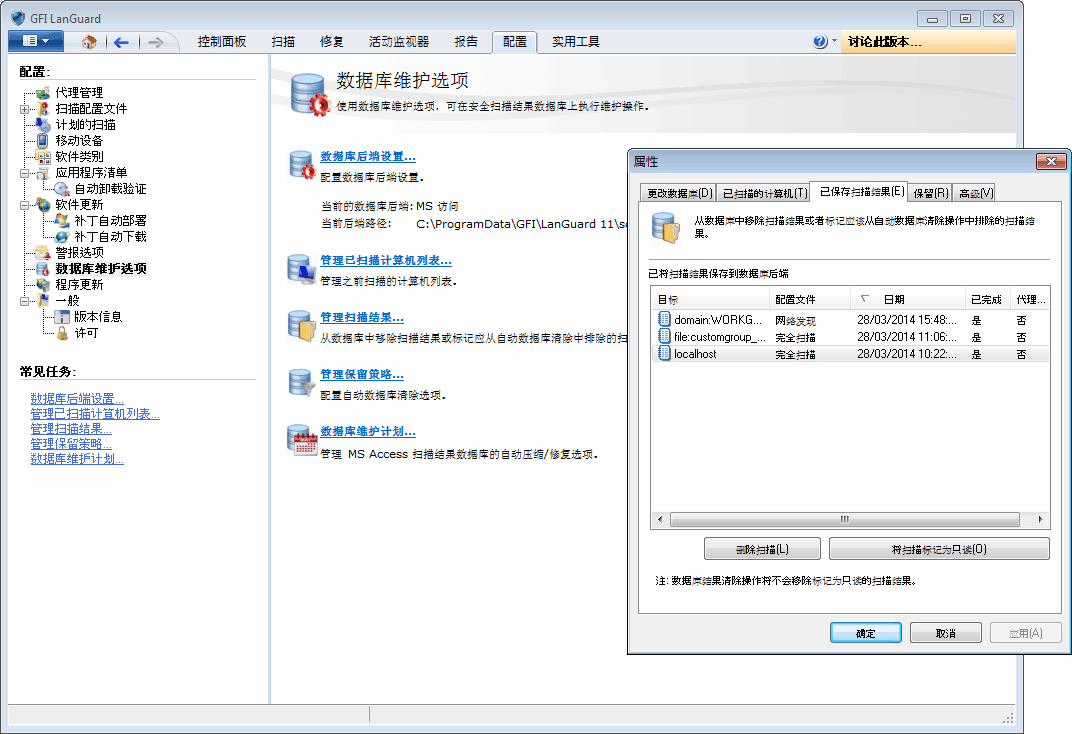The image size is (1072, 734).
Task: Sort scan list by 目标 column header
Action: tap(710, 299)
